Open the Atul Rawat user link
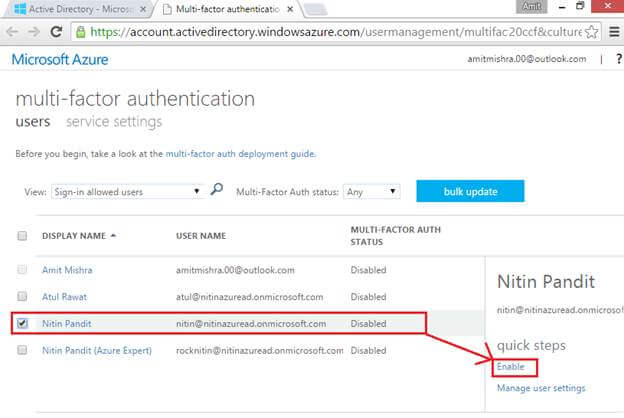 coord(64,297)
